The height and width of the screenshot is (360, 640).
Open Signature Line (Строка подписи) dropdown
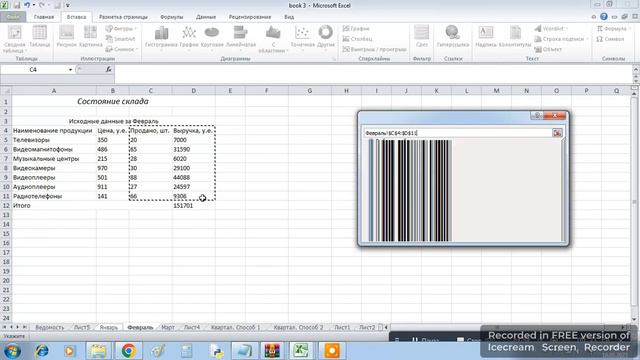pyautogui.click(x=561, y=39)
